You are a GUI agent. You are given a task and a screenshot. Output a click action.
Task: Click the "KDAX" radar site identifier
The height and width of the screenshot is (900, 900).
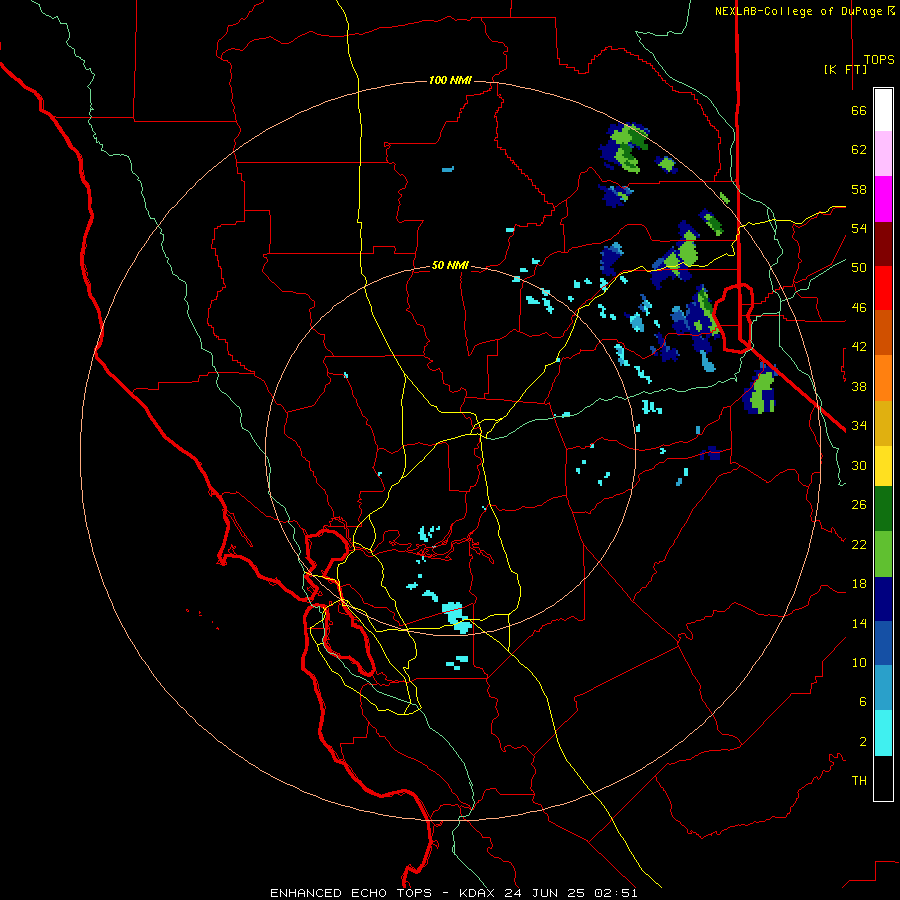click(x=478, y=893)
